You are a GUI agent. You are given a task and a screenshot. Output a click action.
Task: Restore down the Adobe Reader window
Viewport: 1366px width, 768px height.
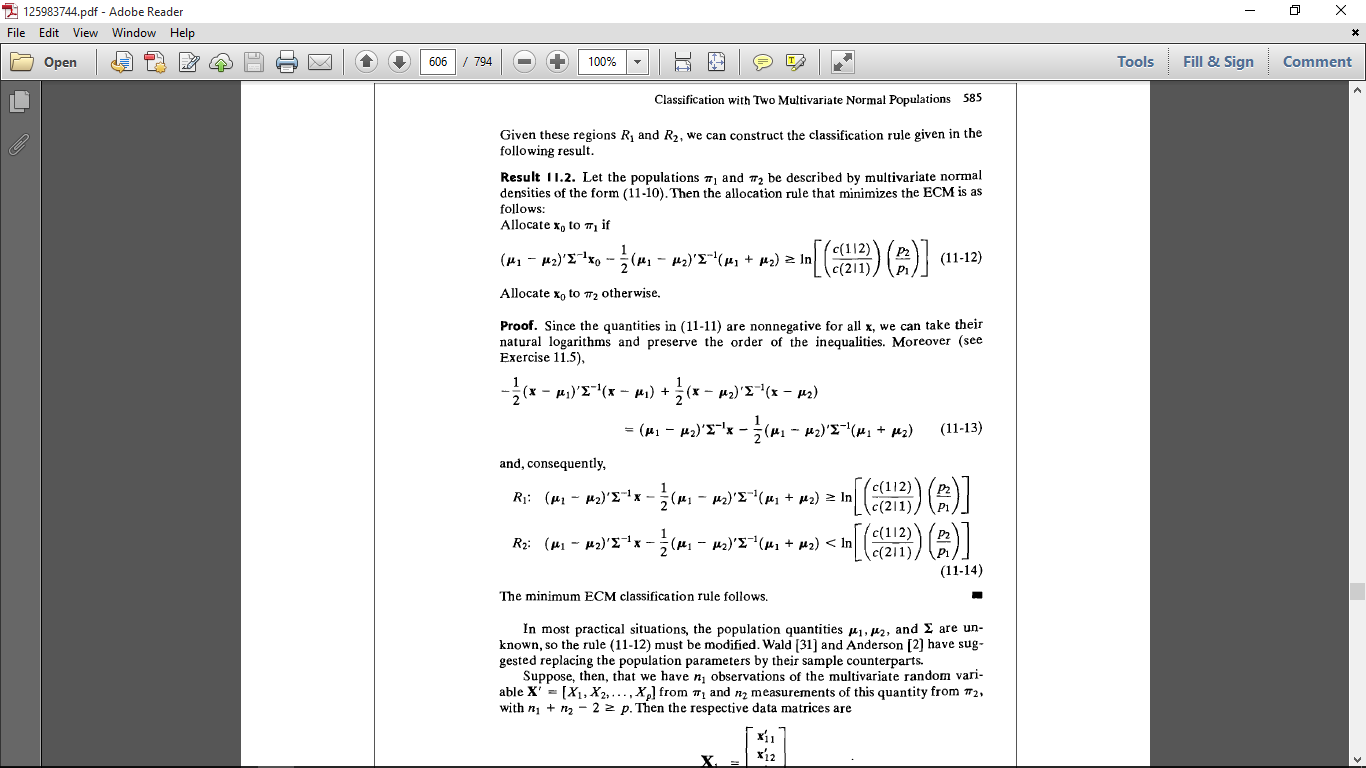click(1295, 11)
